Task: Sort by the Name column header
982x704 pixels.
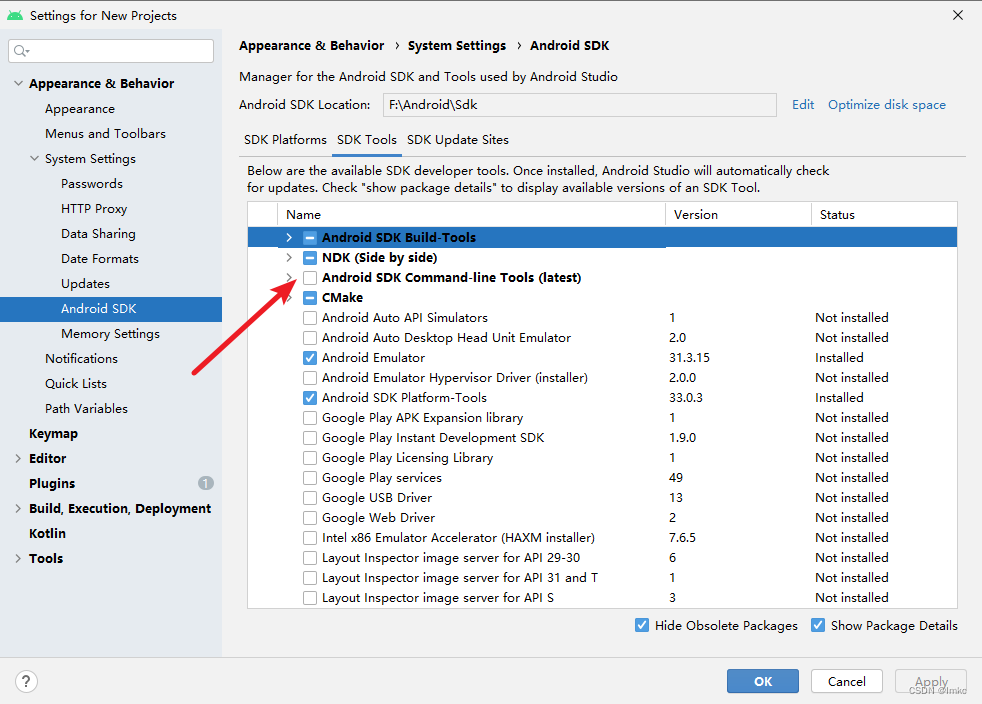Action: 471,214
